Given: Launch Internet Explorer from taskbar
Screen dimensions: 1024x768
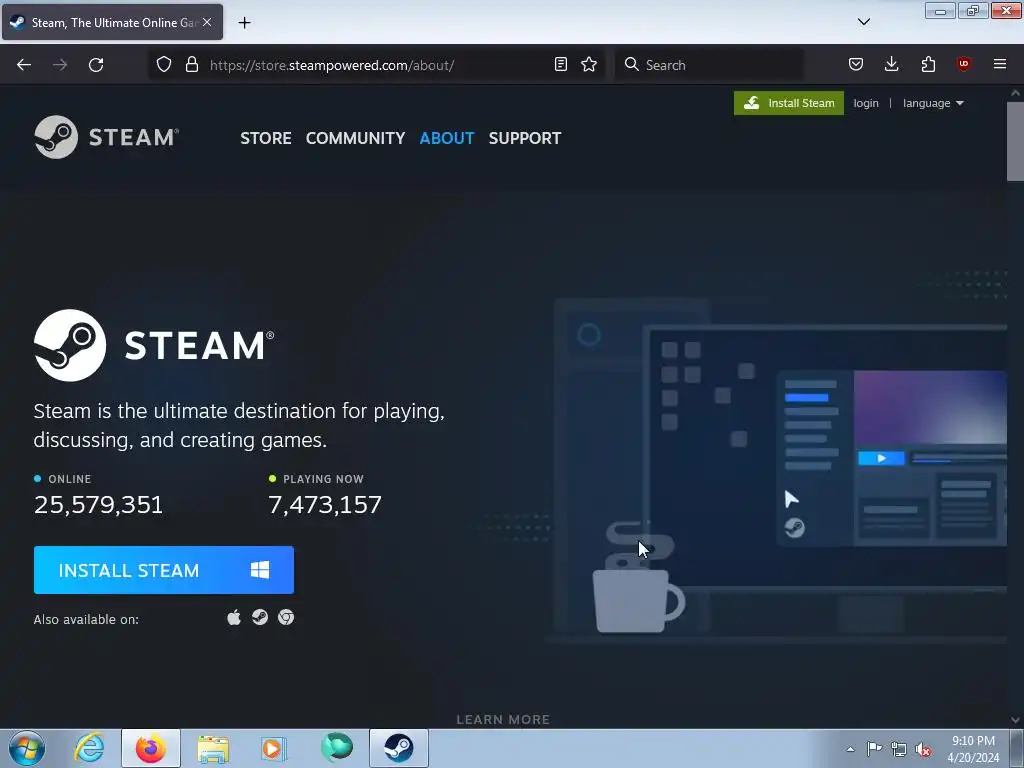Looking at the screenshot, I should [x=89, y=748].
